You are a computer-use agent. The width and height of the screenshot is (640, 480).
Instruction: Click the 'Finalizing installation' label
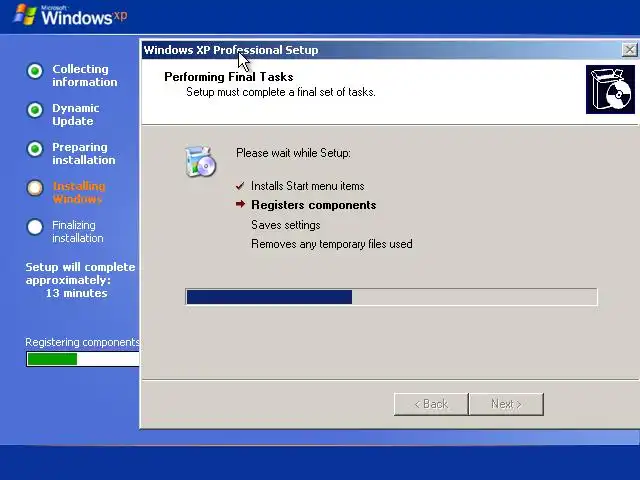click(78, 231)
